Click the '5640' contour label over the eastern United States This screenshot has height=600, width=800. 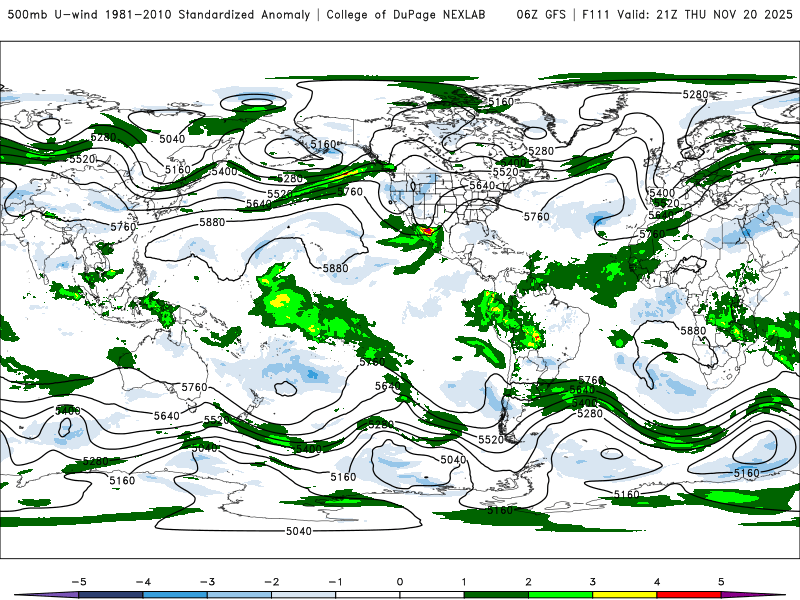pos(482,185)
